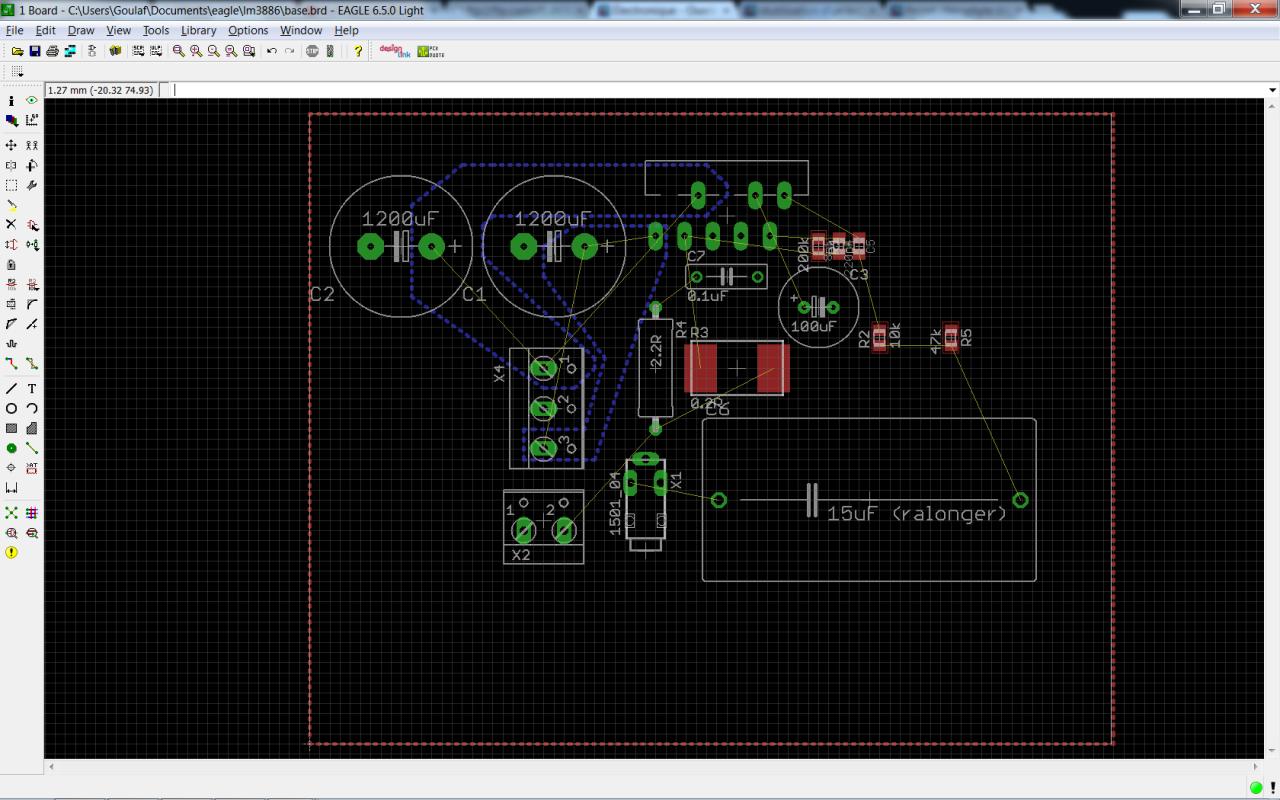Select the Via tool
This screenshot has width=1280, height=800.
11,448
